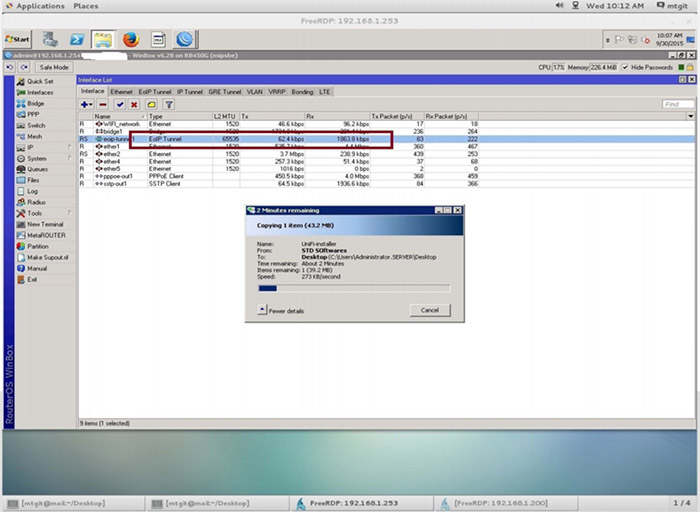The width and height of the screenshot is (700, 512).
Task: Switch to the VRRP tab
Action: 277,92
